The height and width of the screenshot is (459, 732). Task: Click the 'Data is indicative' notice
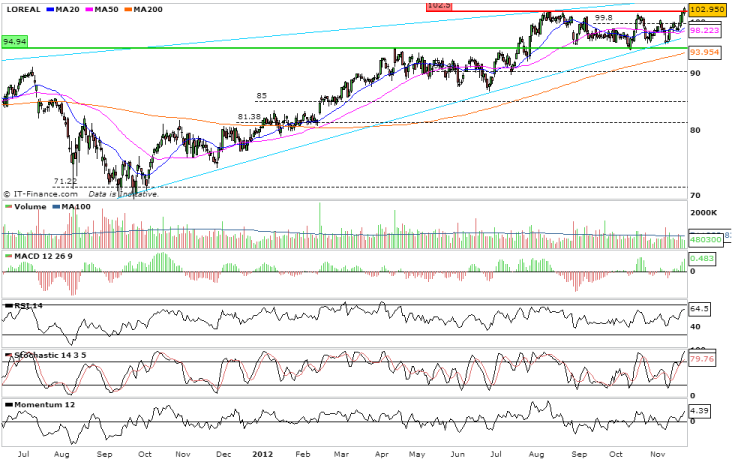(x=124, y=194)
